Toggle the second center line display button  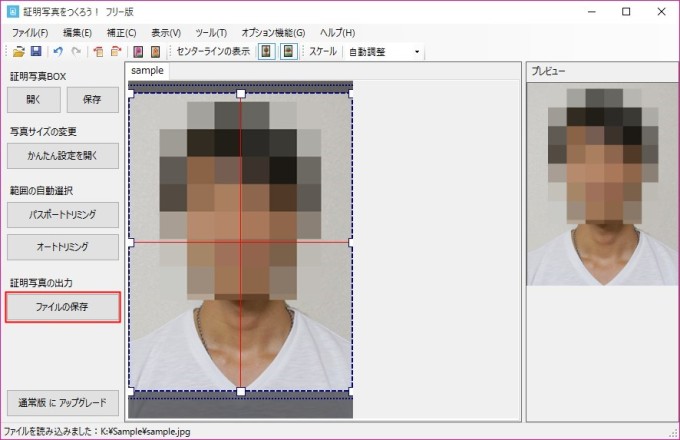point(288,51)
